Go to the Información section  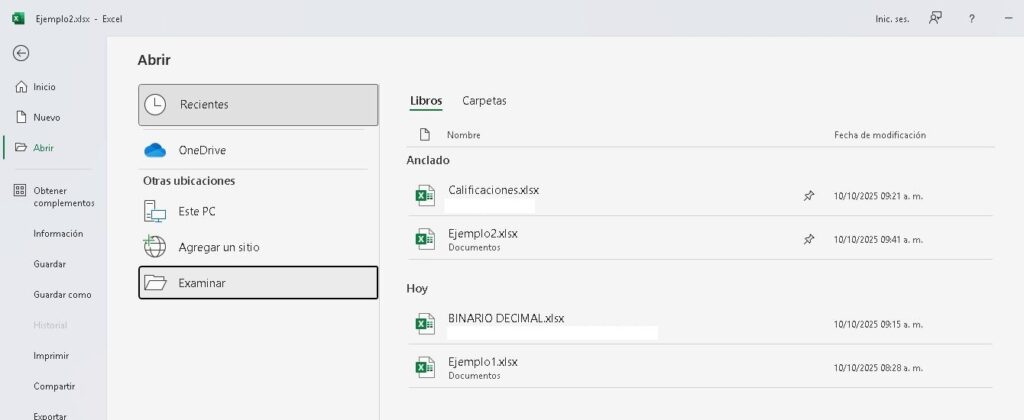(58, 233)
